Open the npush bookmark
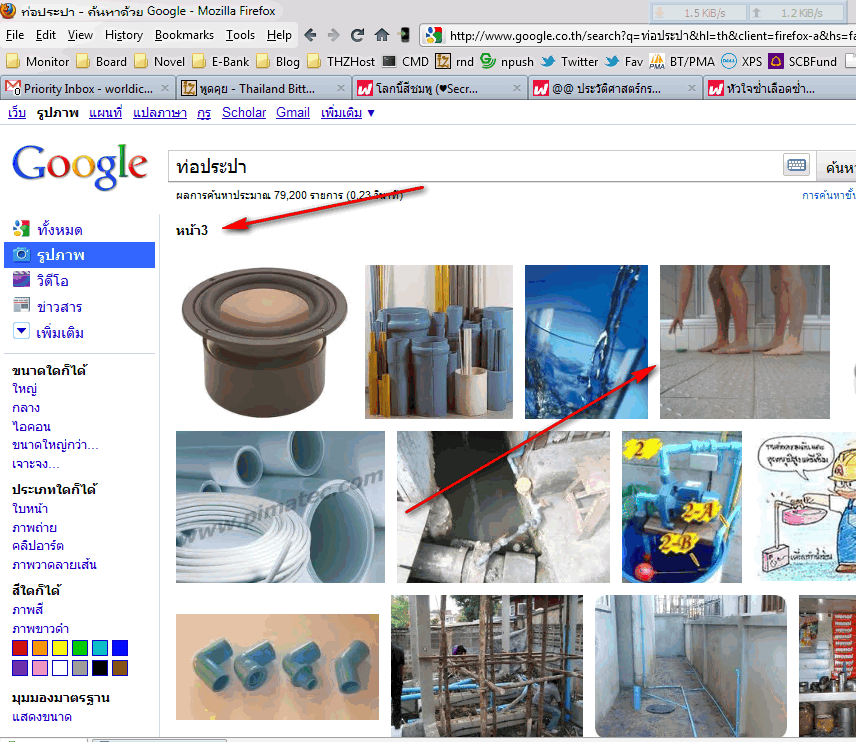 point(507,62)
